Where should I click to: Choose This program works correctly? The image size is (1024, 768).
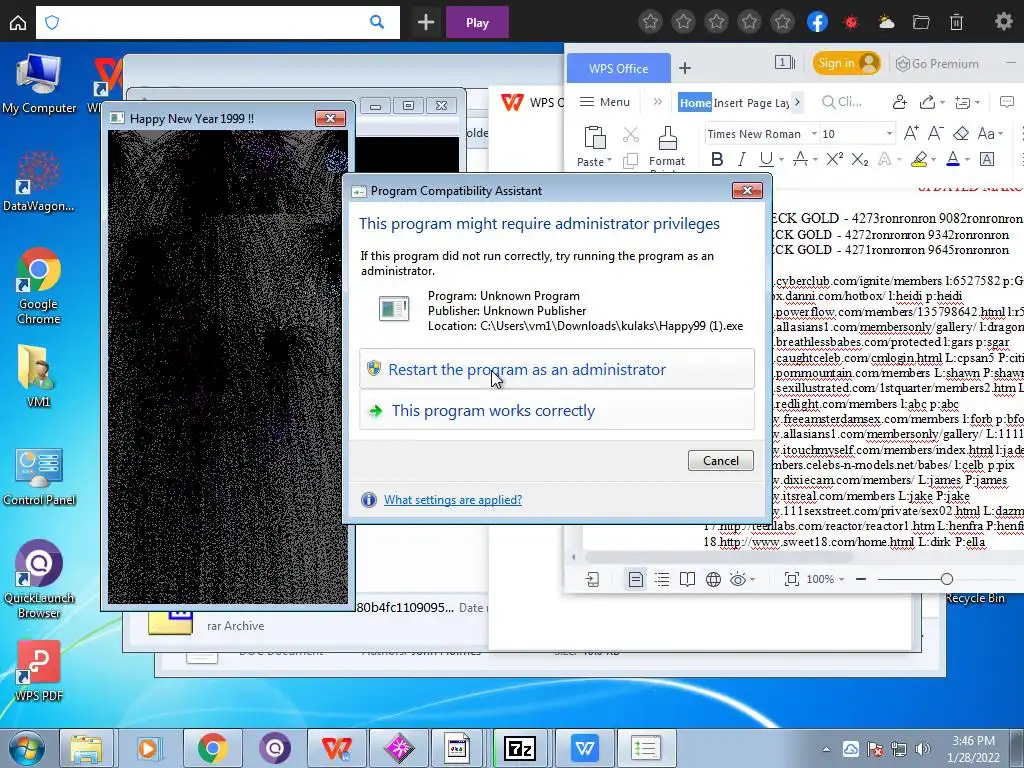pos(557,410)
